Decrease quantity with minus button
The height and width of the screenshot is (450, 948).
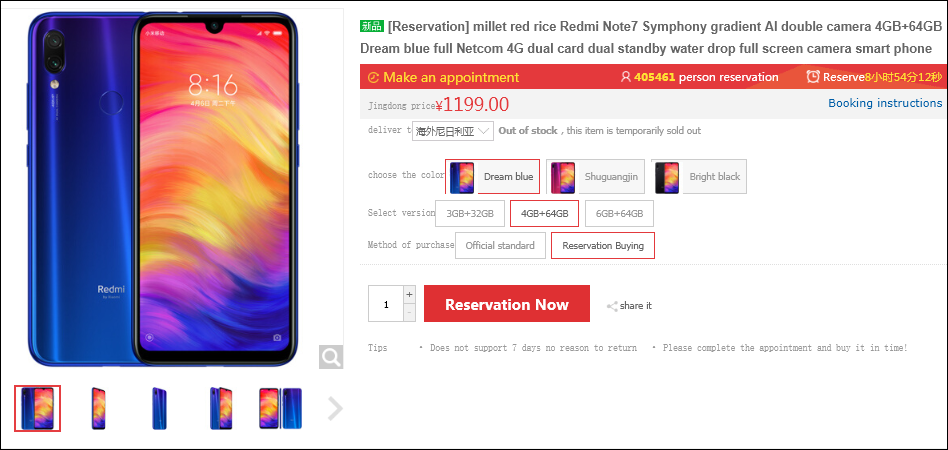[409, 313]
